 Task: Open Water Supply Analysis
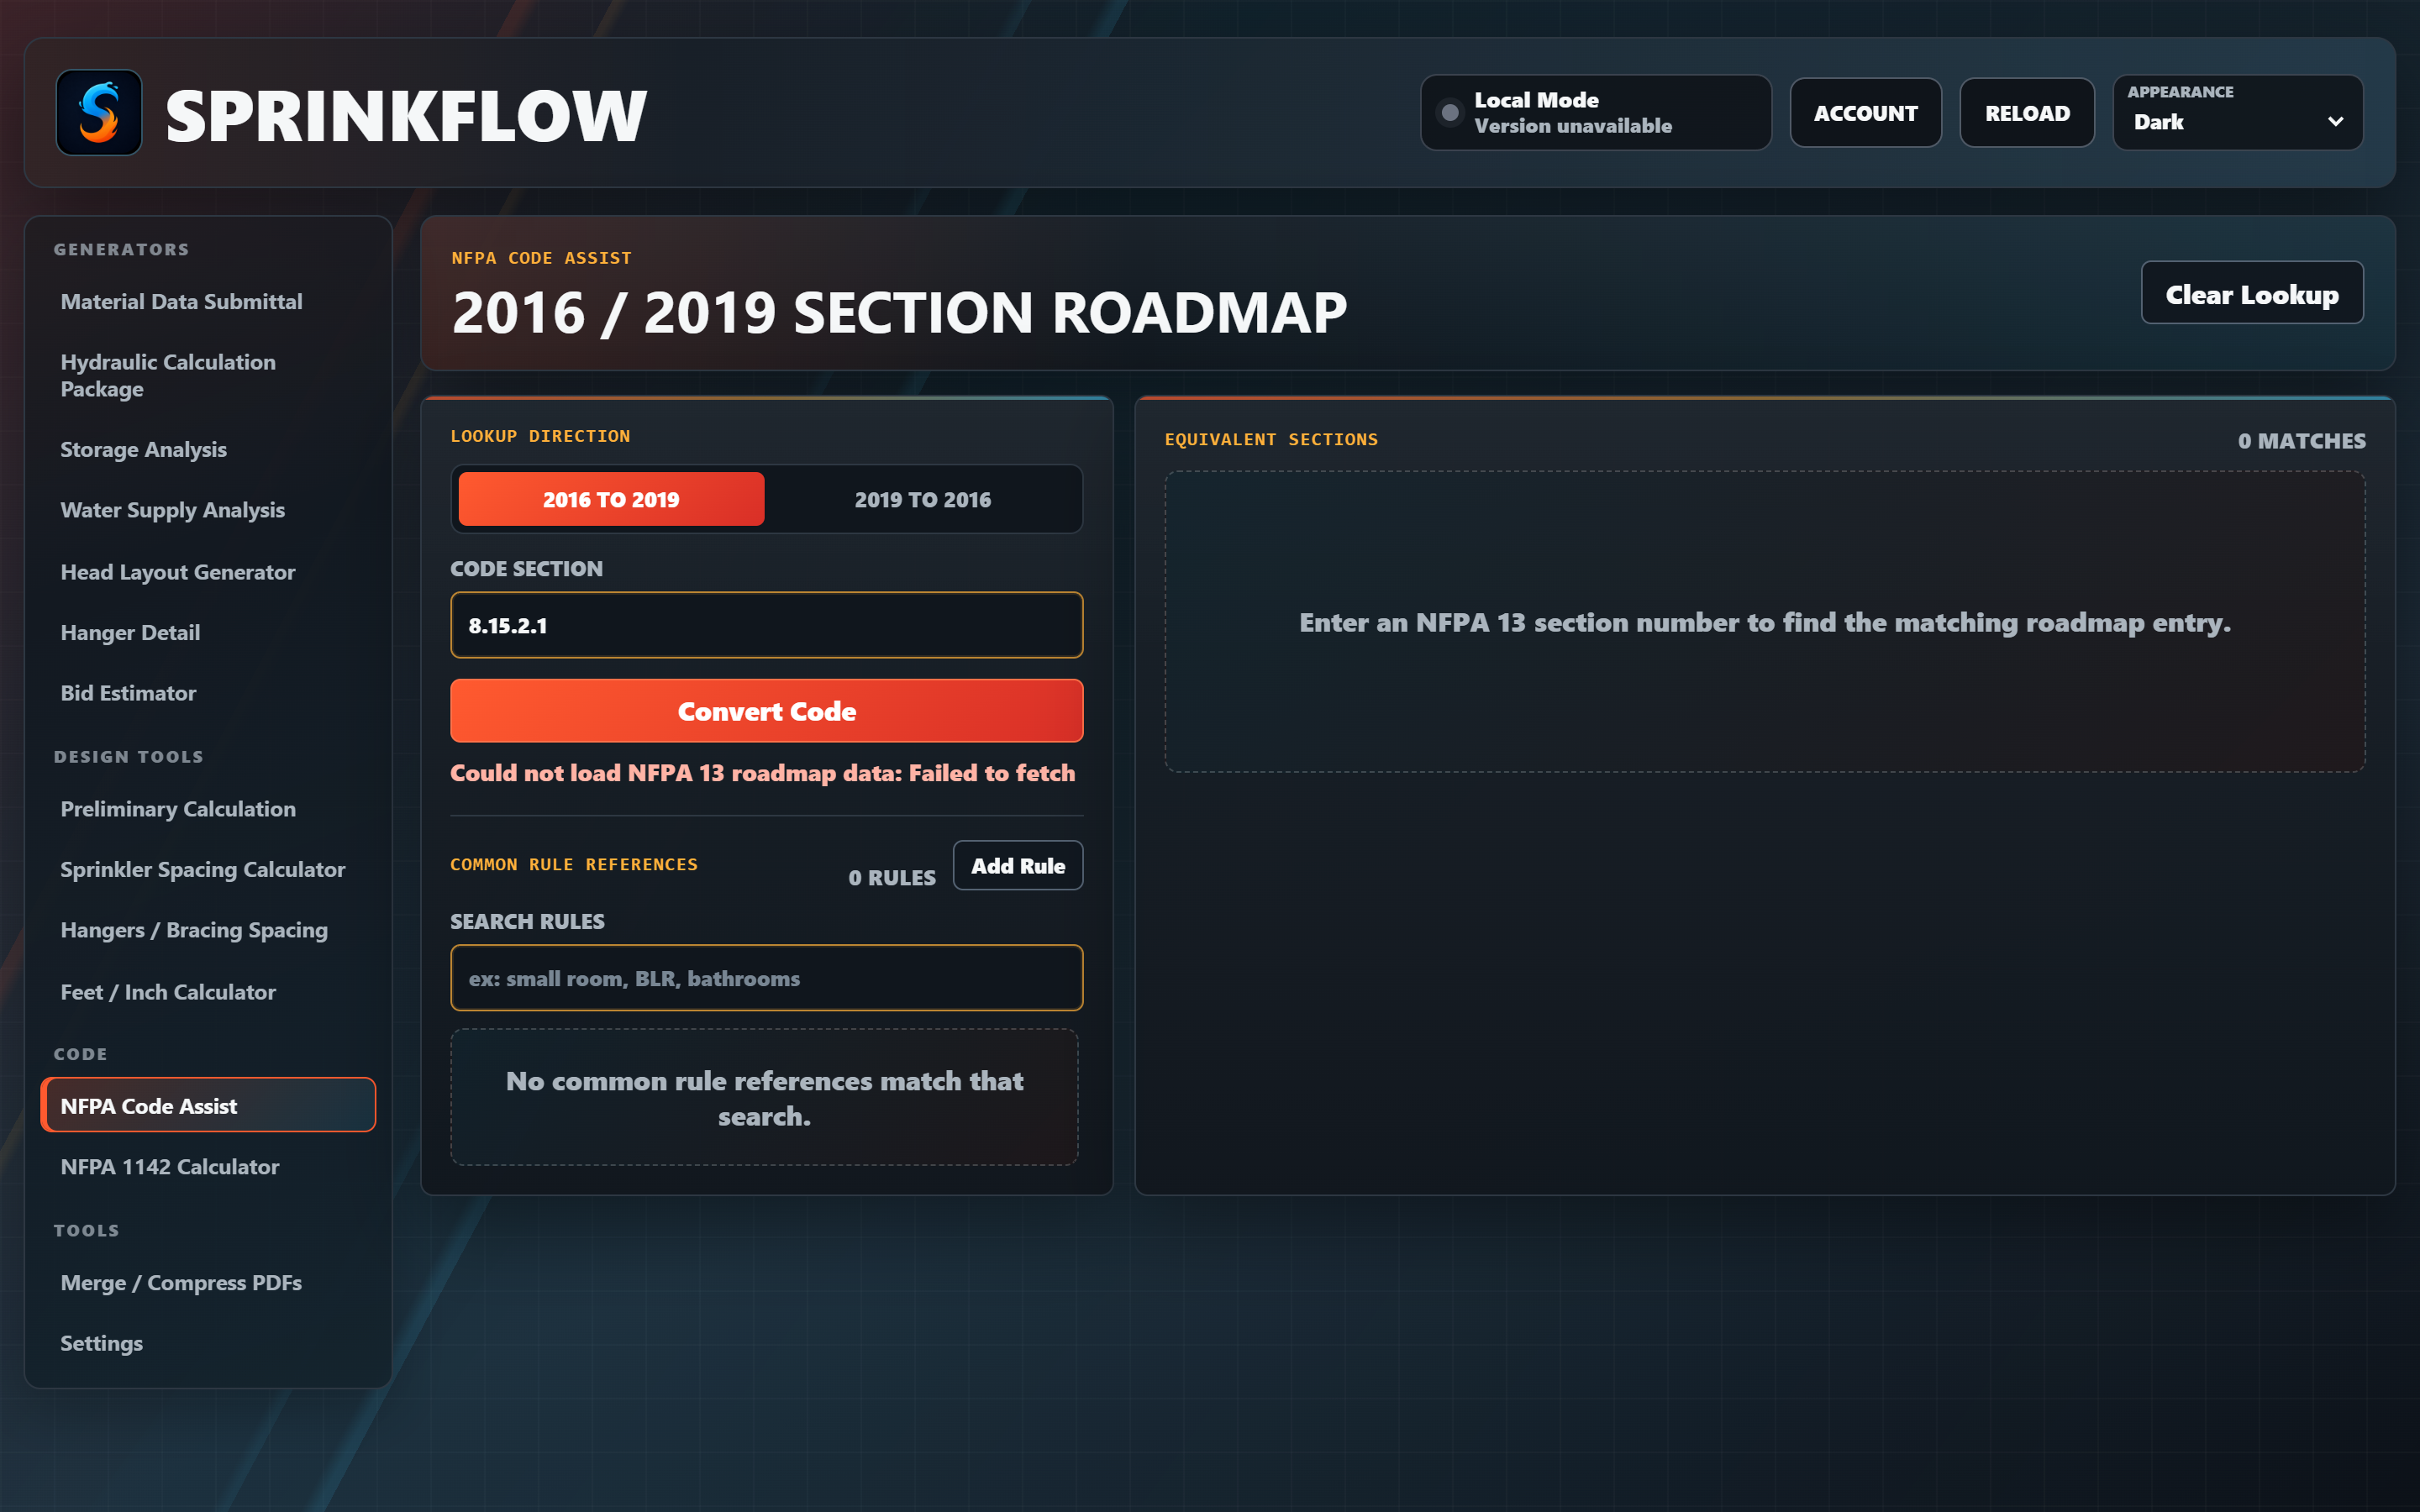[x=208, y=510]
